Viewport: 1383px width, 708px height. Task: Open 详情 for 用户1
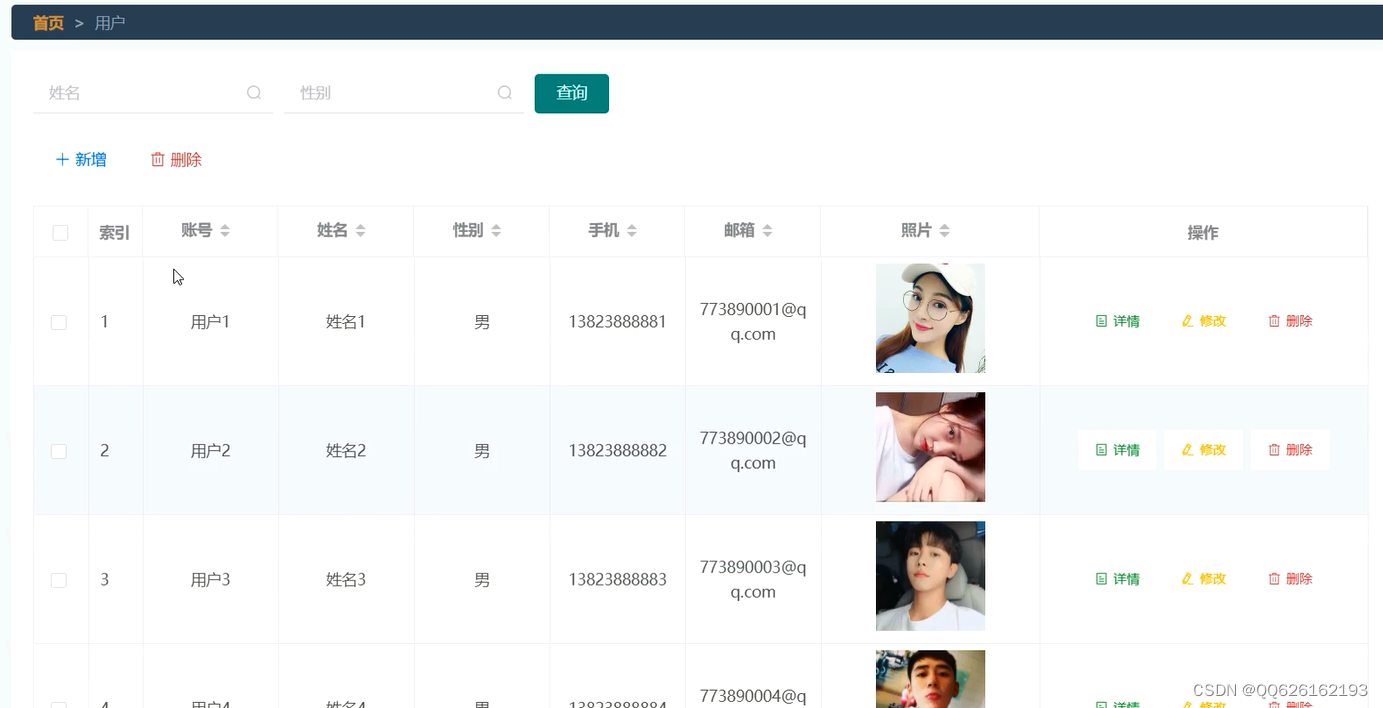coord(1118,321)
